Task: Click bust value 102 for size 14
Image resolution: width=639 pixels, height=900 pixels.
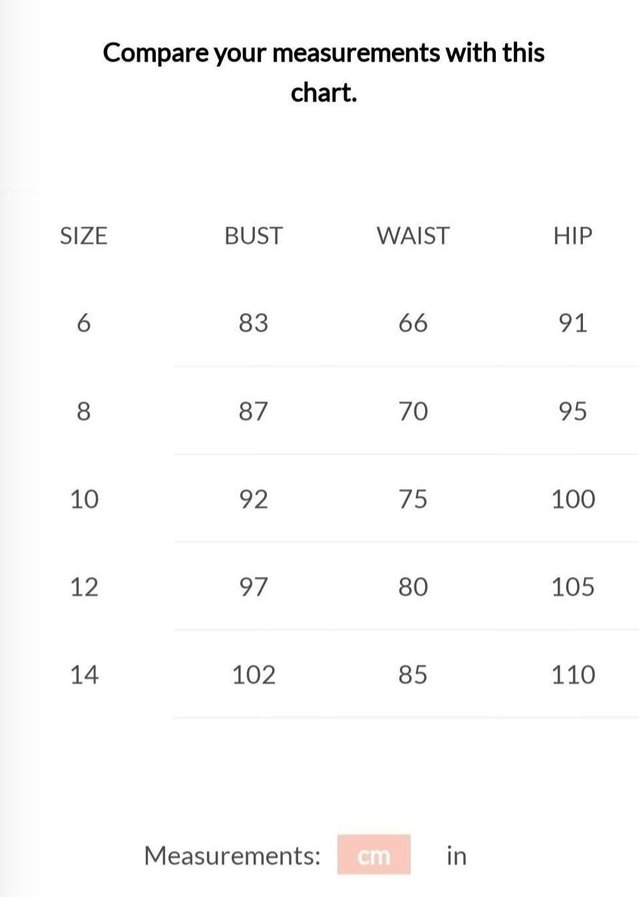Action: [253, 675]
